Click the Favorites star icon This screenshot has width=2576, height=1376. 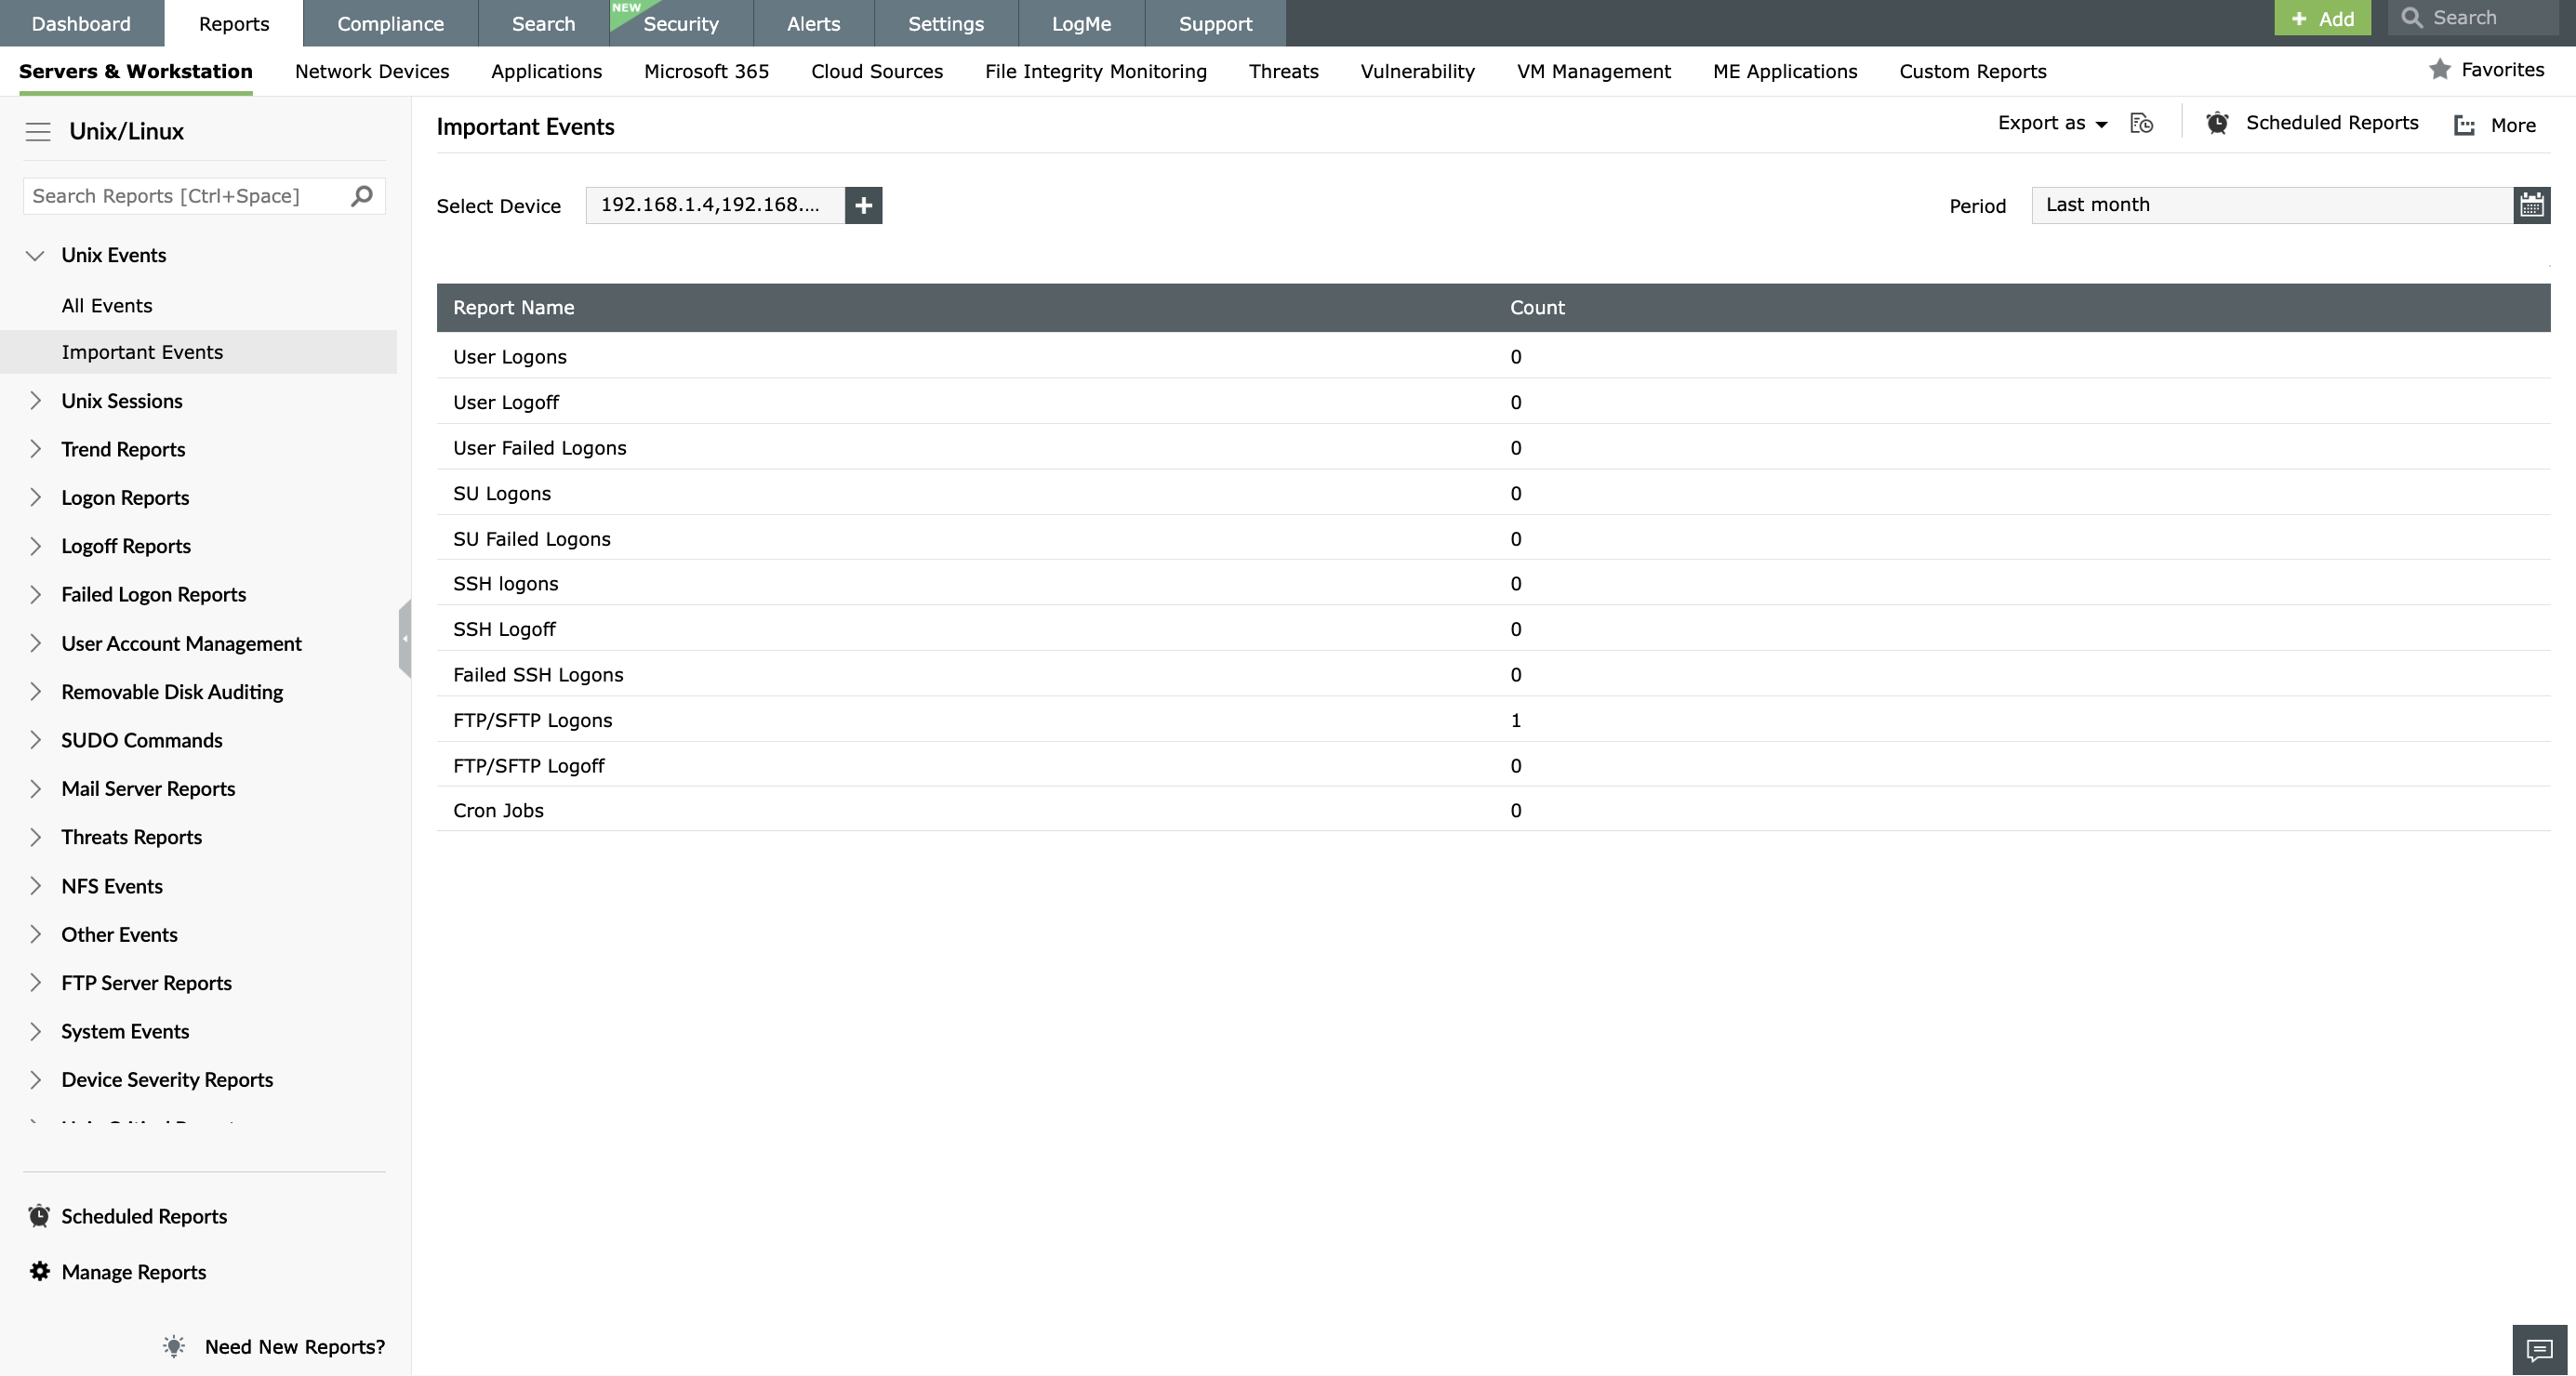point(2440,69)
